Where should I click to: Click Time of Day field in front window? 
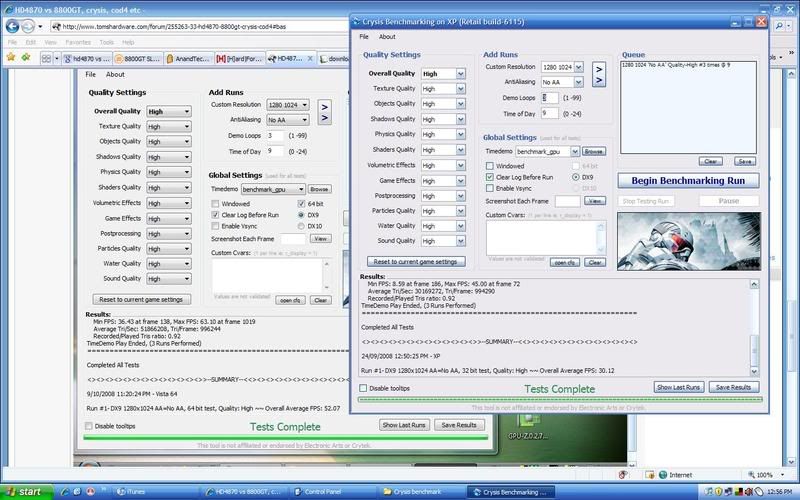pos(549,113)
